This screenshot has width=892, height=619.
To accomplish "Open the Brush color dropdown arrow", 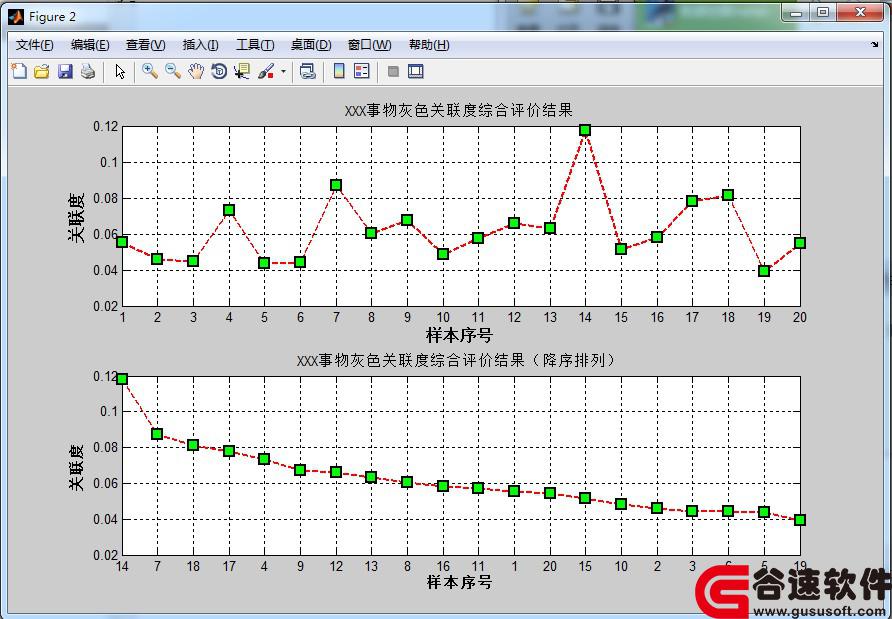I will [x=283, y=72].
